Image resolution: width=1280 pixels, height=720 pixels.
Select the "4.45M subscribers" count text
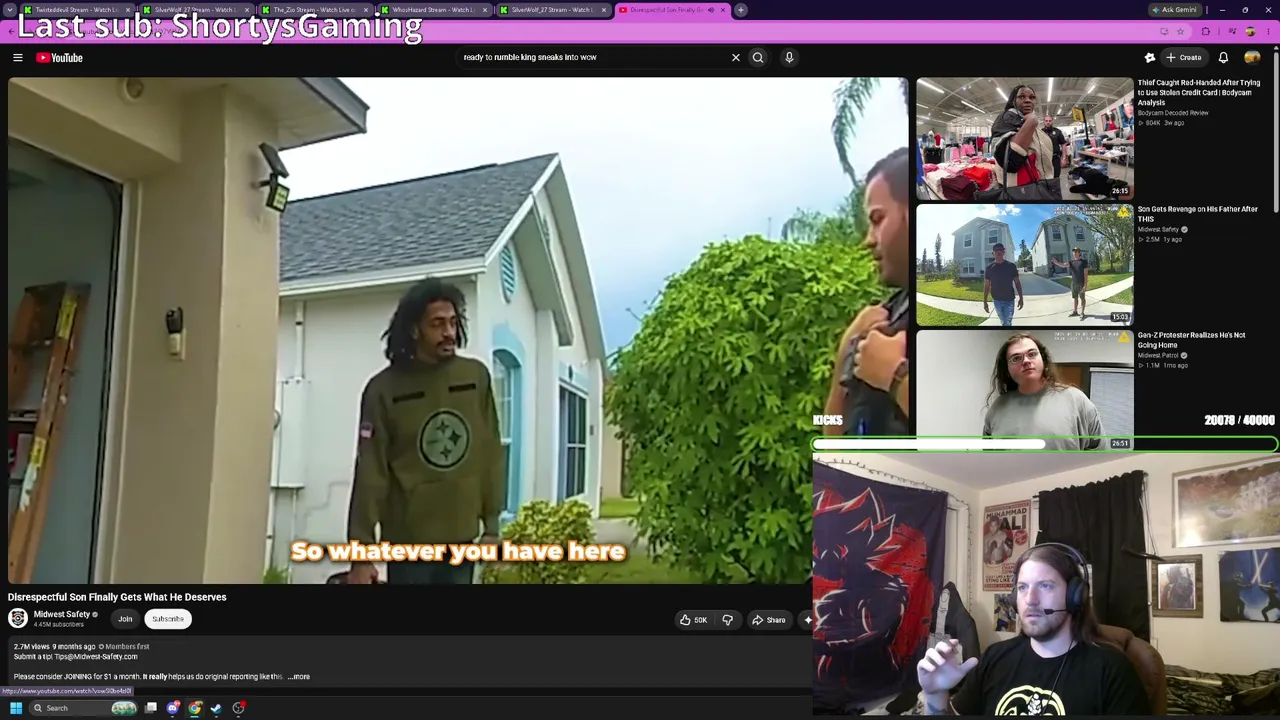(x=59, y=625)
